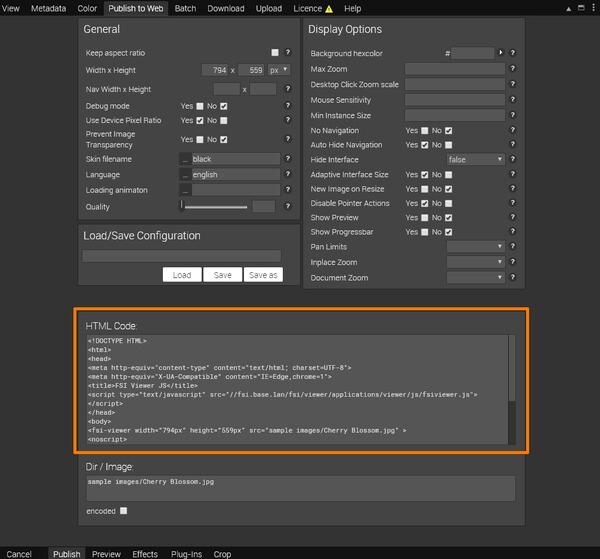
Task: Open help icon for No Navigation
Action: [x=513, y=130]
